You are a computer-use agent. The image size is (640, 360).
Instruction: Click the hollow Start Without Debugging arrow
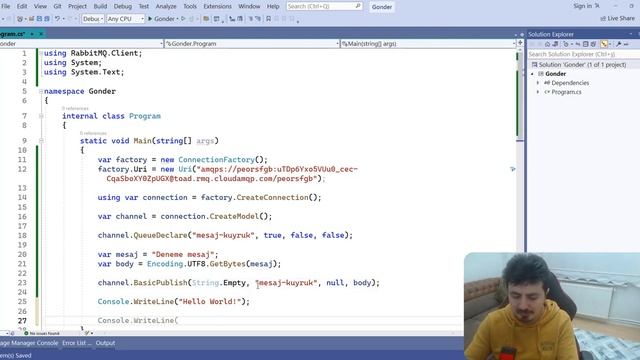pyautogui.click(x=183, y=19)
